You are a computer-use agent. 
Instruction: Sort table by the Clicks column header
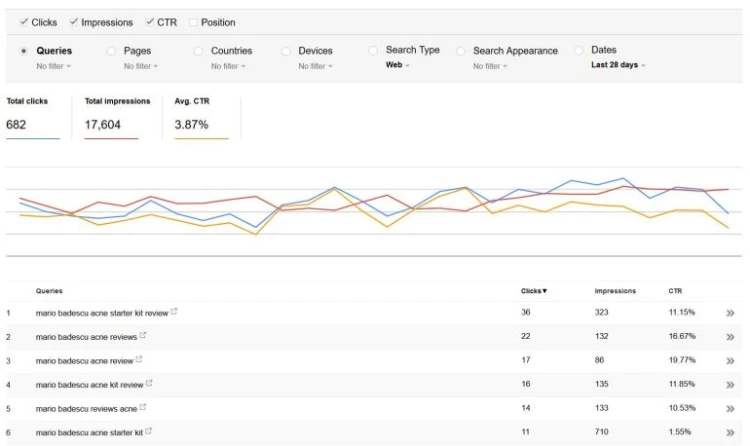[x=534, y=291]
